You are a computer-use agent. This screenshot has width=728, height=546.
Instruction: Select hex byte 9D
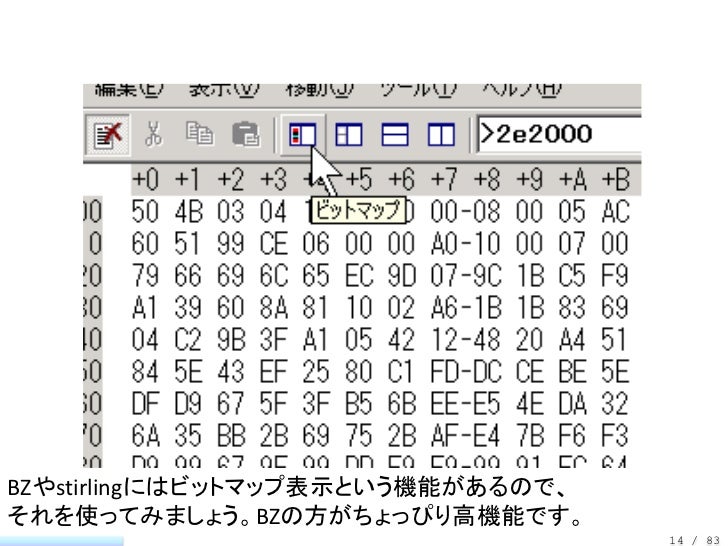point(402,275)
